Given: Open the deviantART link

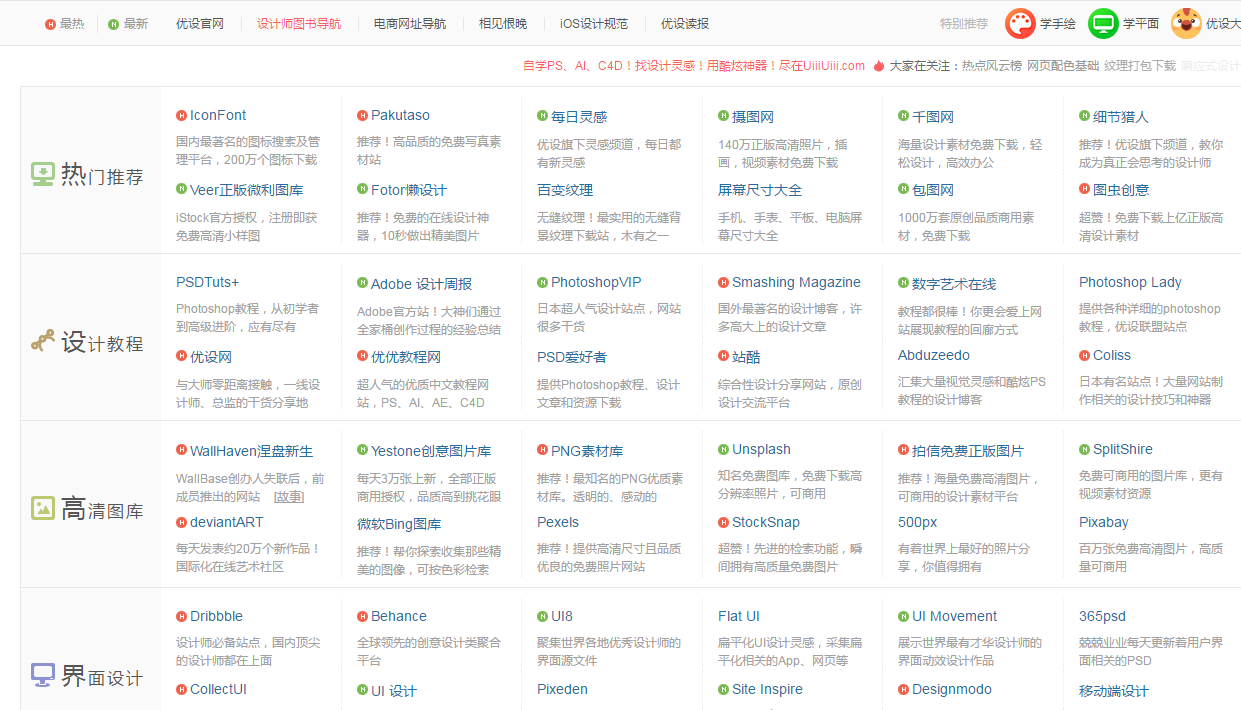Looking at the screenshot, I should coord(227,522).
